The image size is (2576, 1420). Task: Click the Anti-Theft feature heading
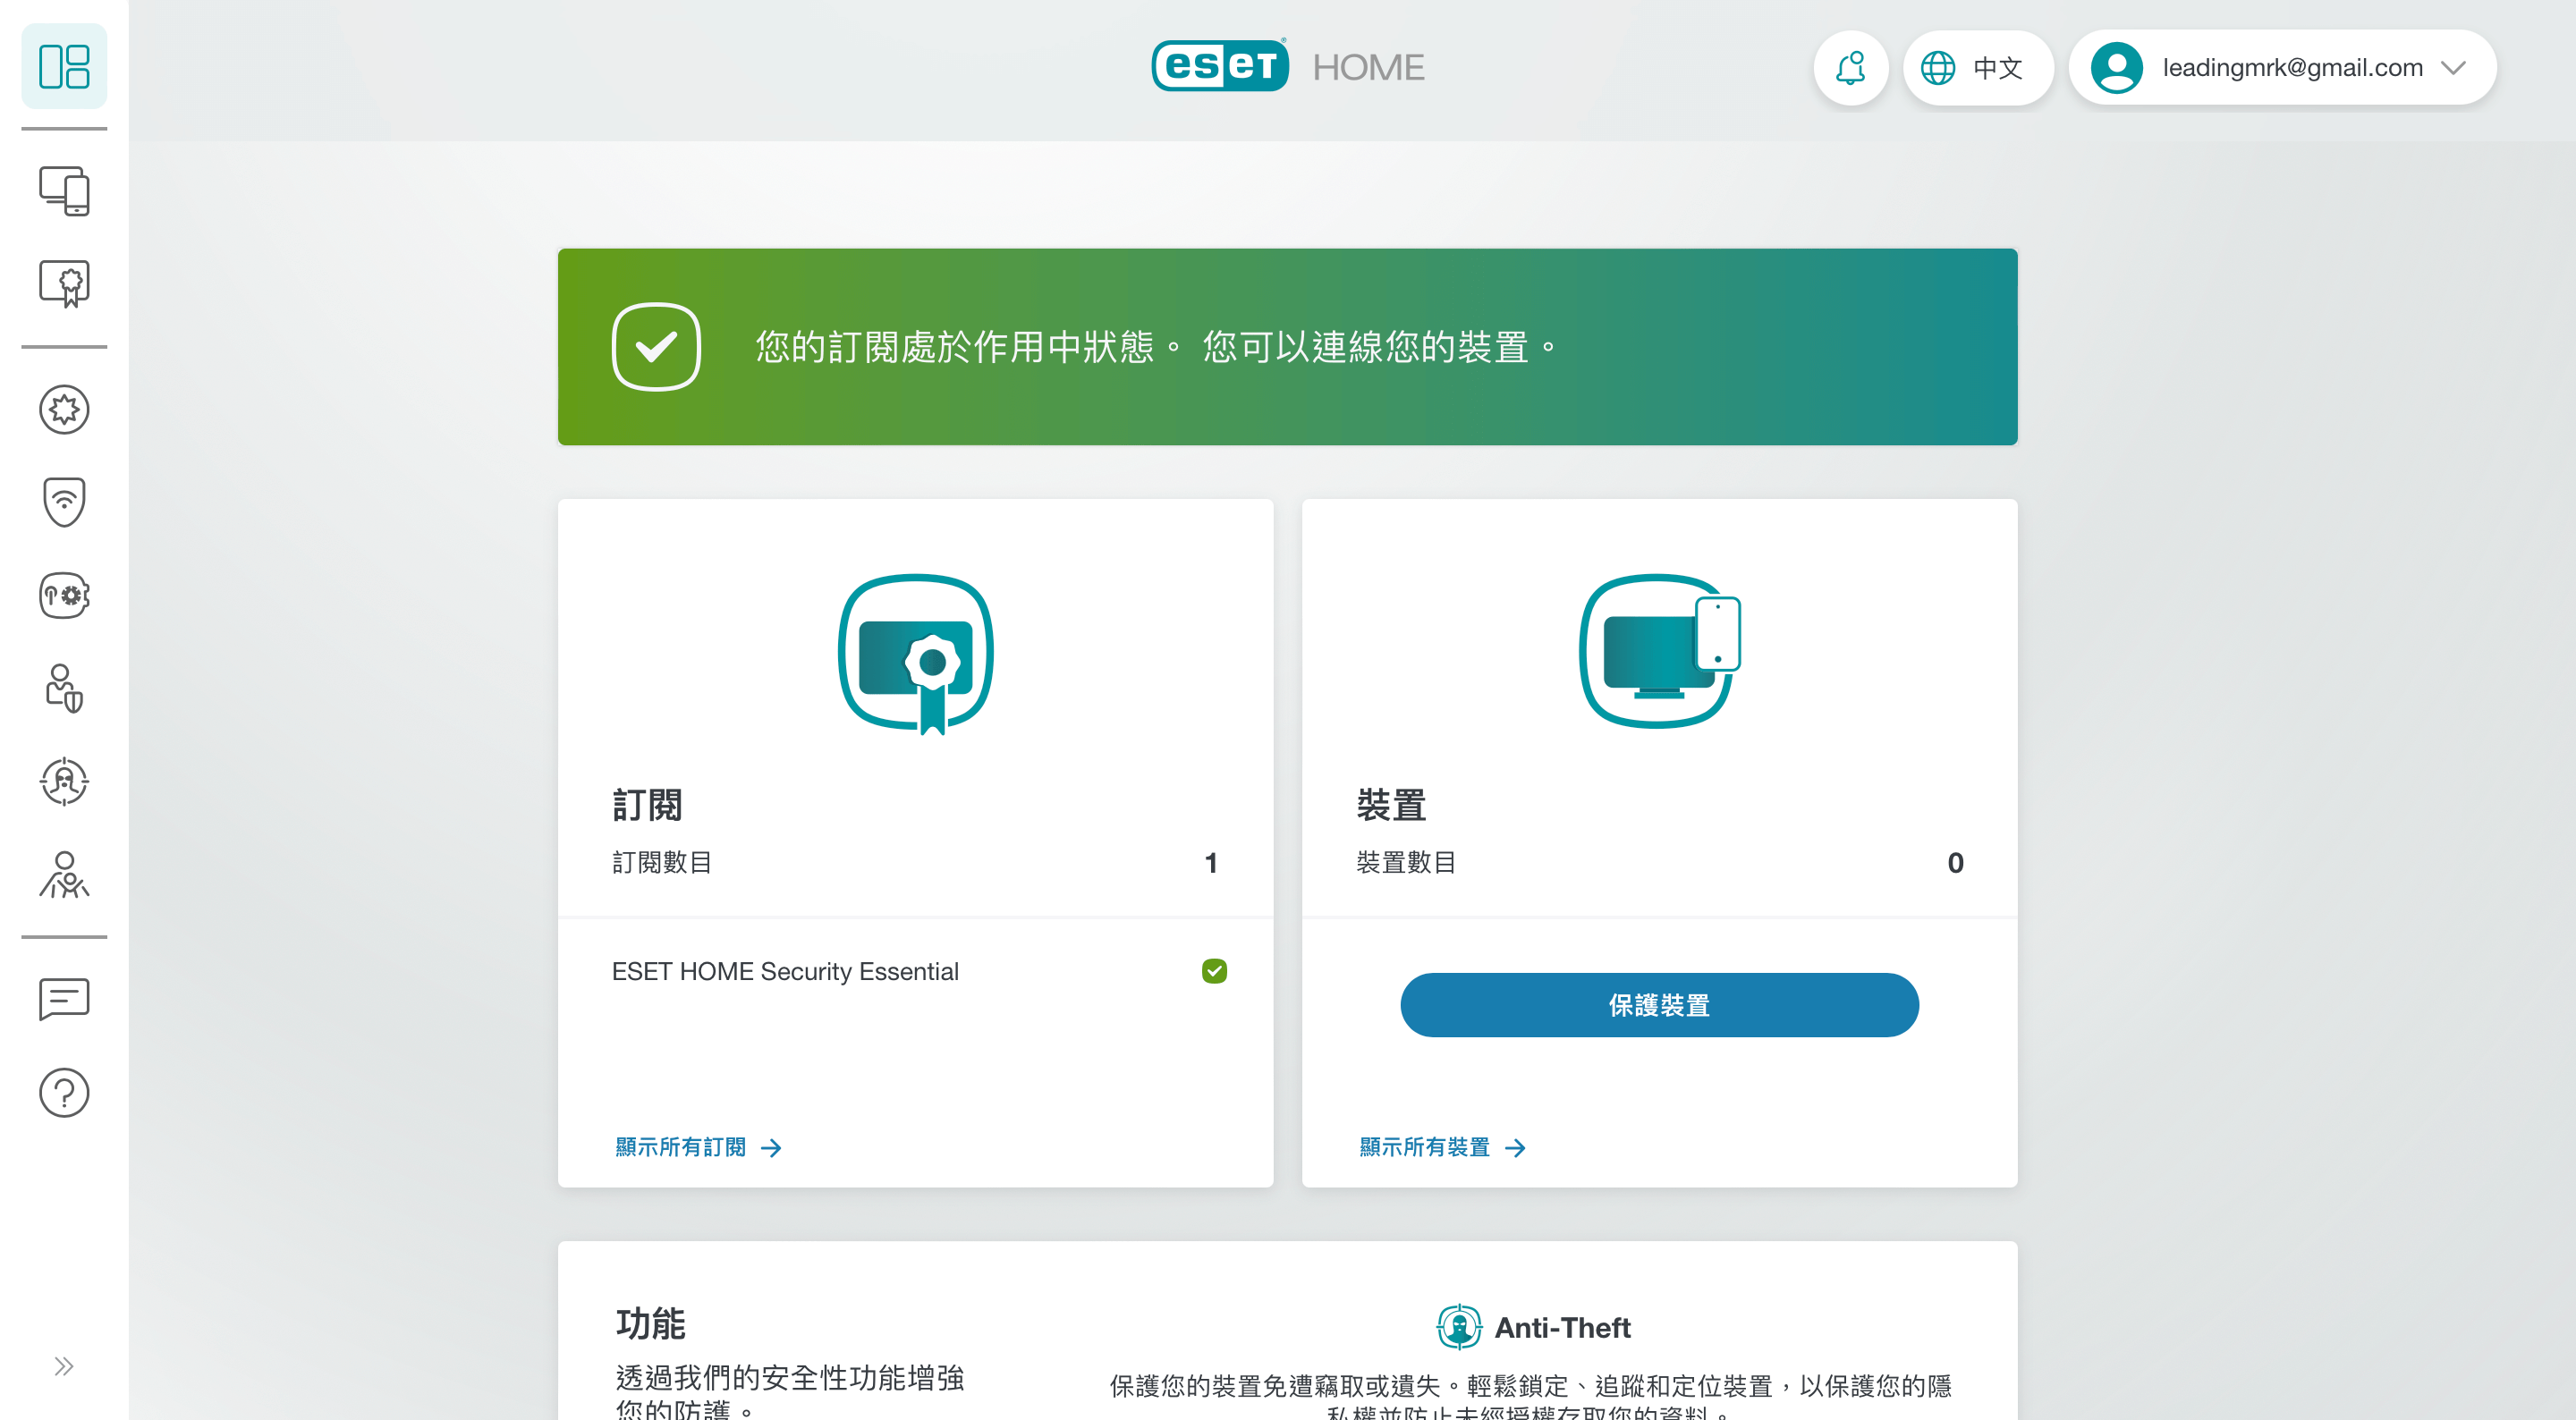click(1562, 1327)
